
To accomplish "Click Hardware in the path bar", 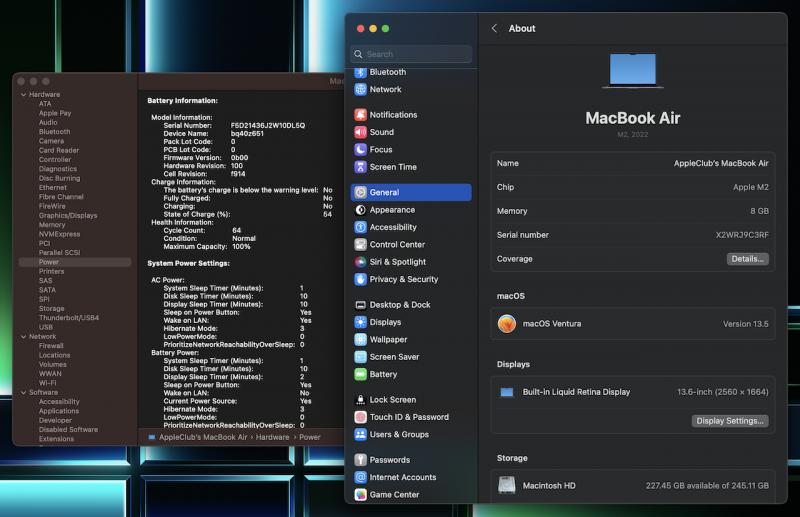I will click(272, 437).
